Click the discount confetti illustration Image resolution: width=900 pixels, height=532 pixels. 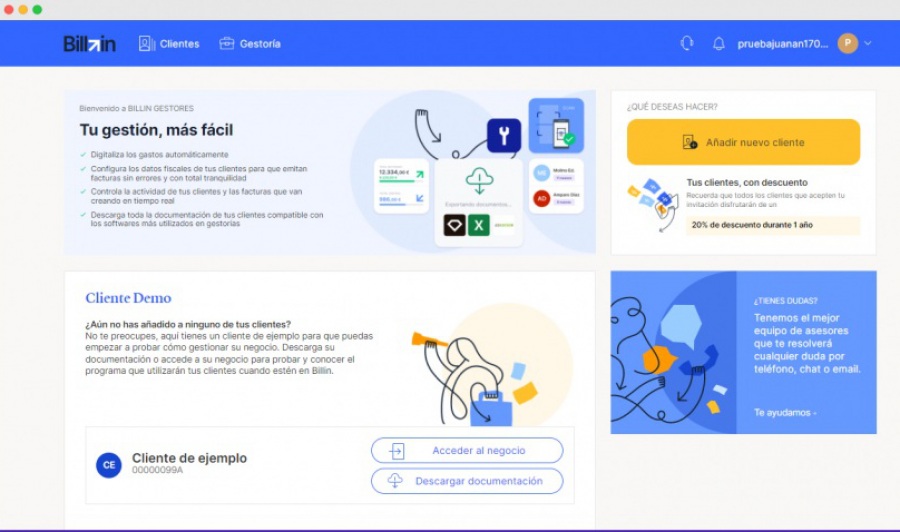tap(654, 204)
